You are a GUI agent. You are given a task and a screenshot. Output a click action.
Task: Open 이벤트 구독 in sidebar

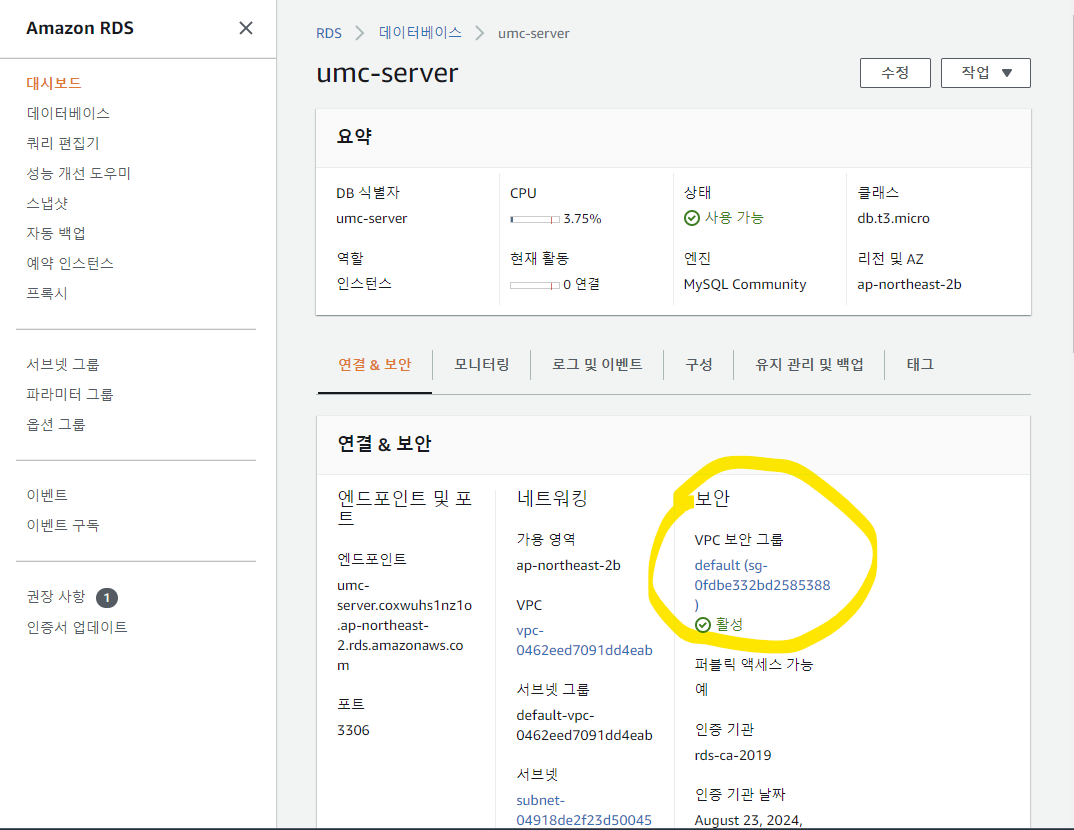pos(63,525)
